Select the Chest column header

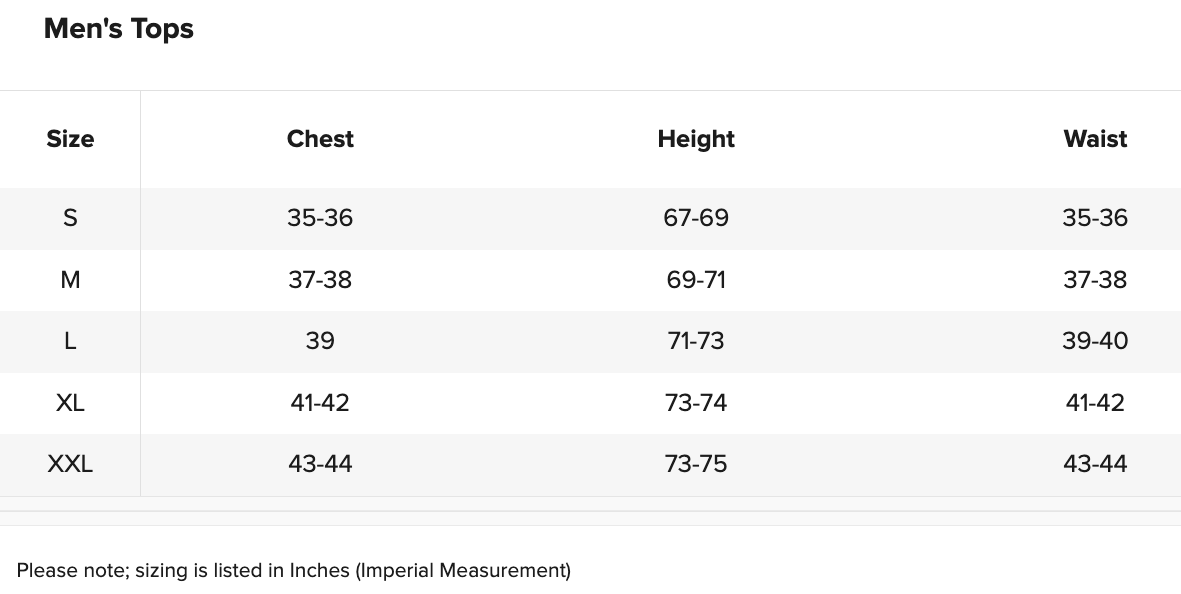click(320, 139)
